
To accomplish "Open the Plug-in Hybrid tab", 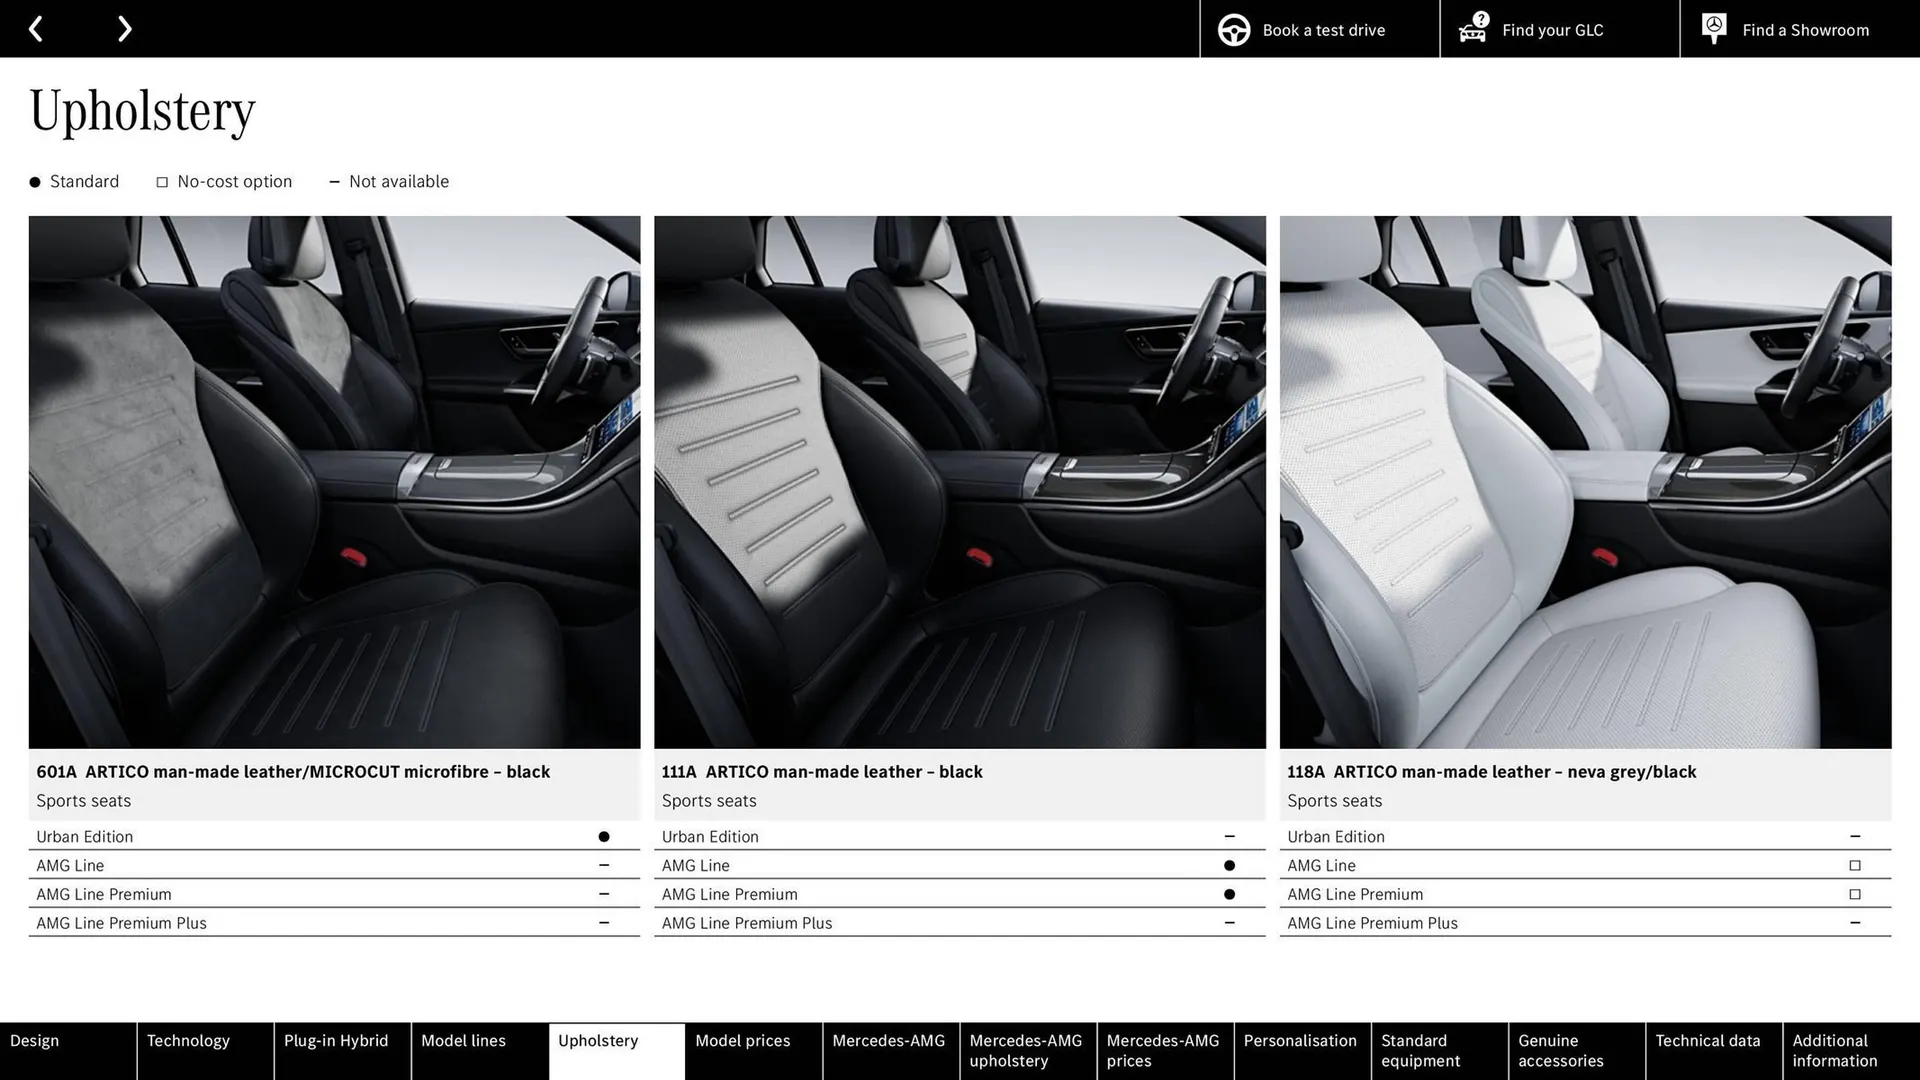I will click(336, 1040).
